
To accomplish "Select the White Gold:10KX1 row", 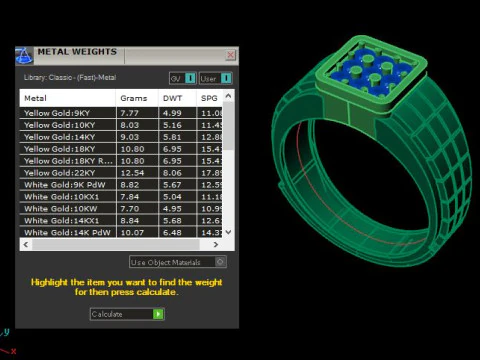I will (x=121, y=197).
